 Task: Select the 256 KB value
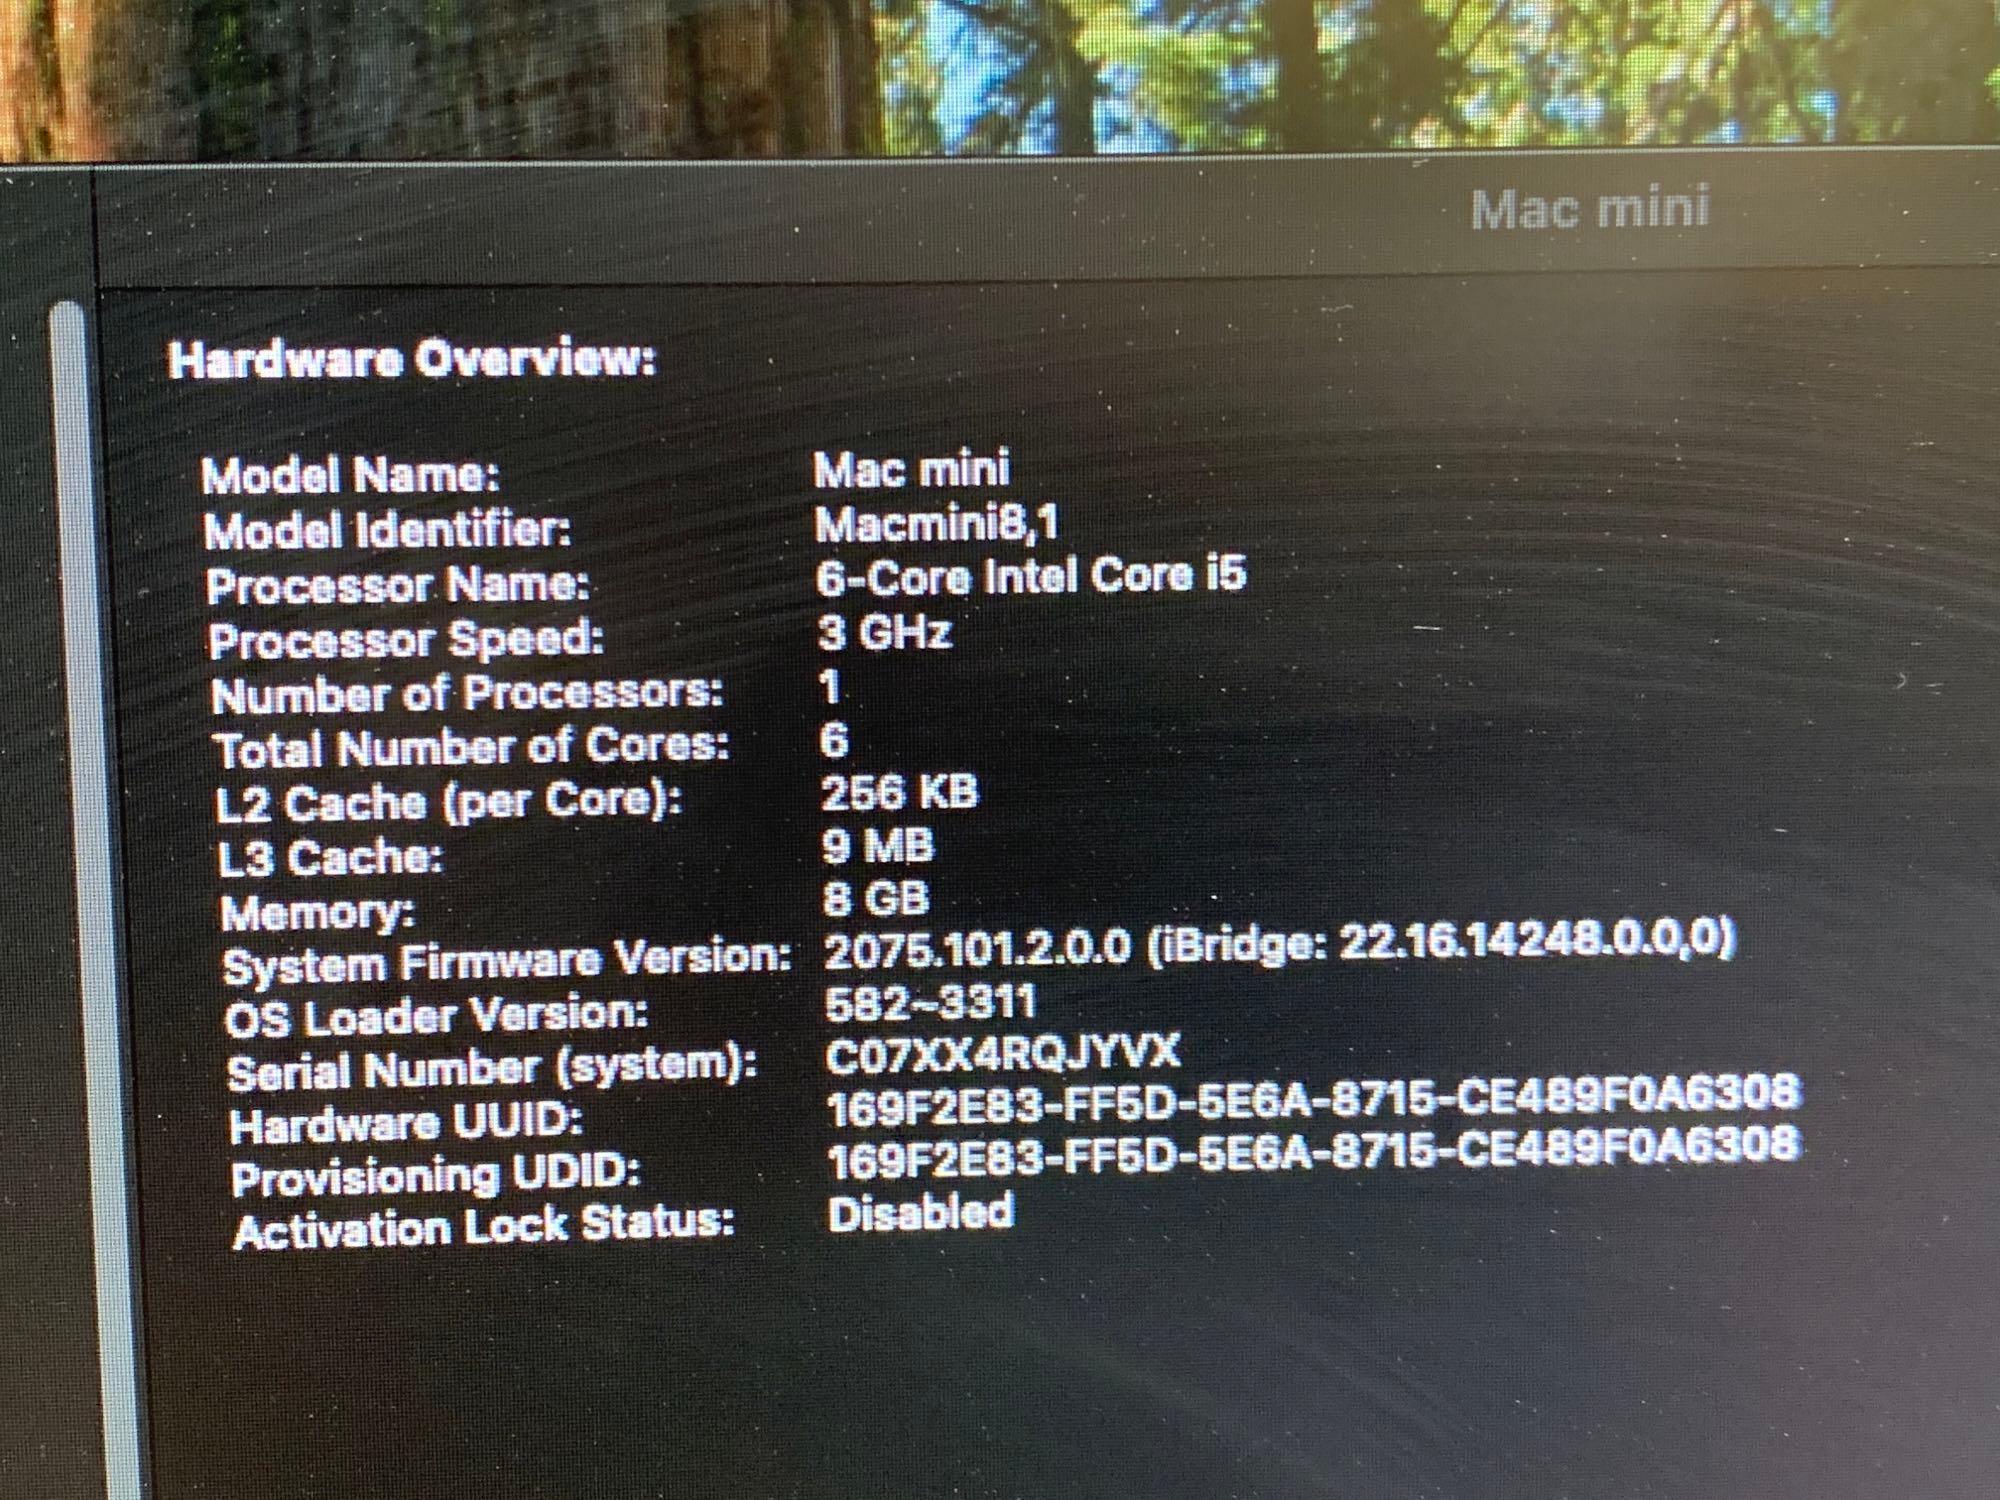click(899, 793)
